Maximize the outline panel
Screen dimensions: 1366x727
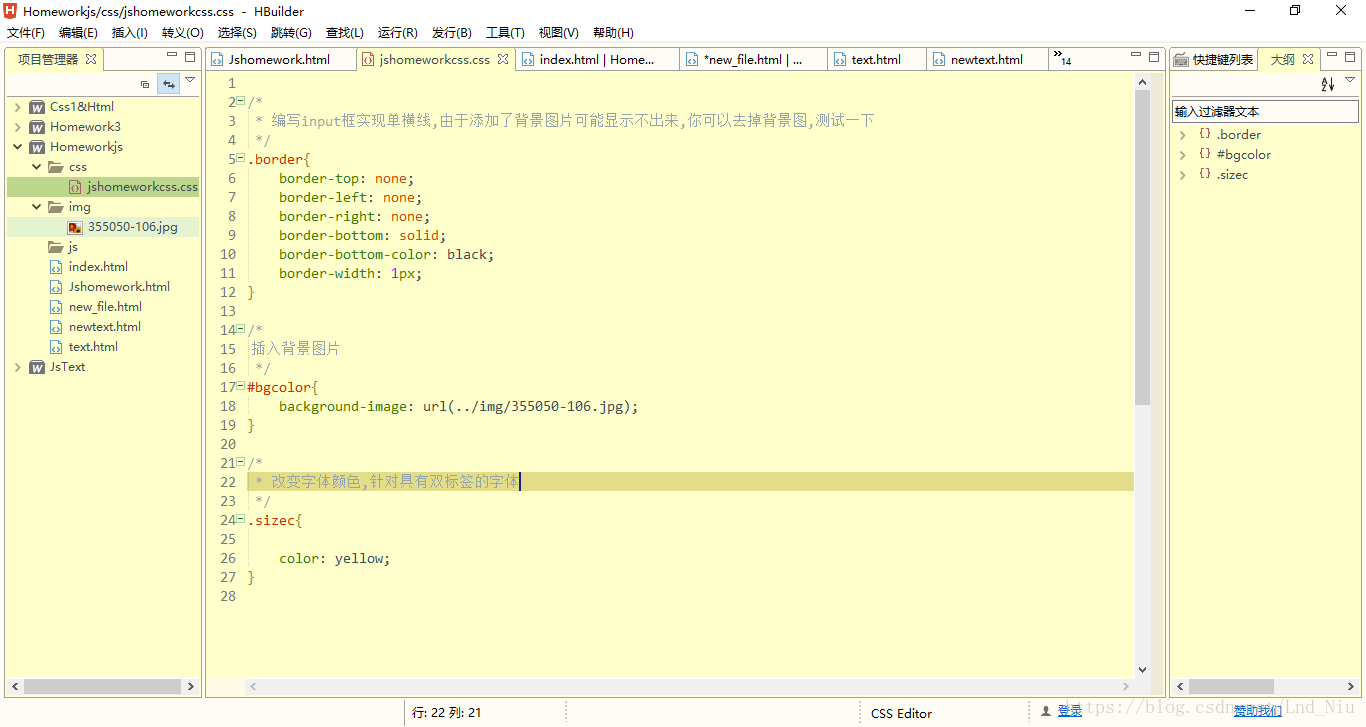[x=1350, y=57]
